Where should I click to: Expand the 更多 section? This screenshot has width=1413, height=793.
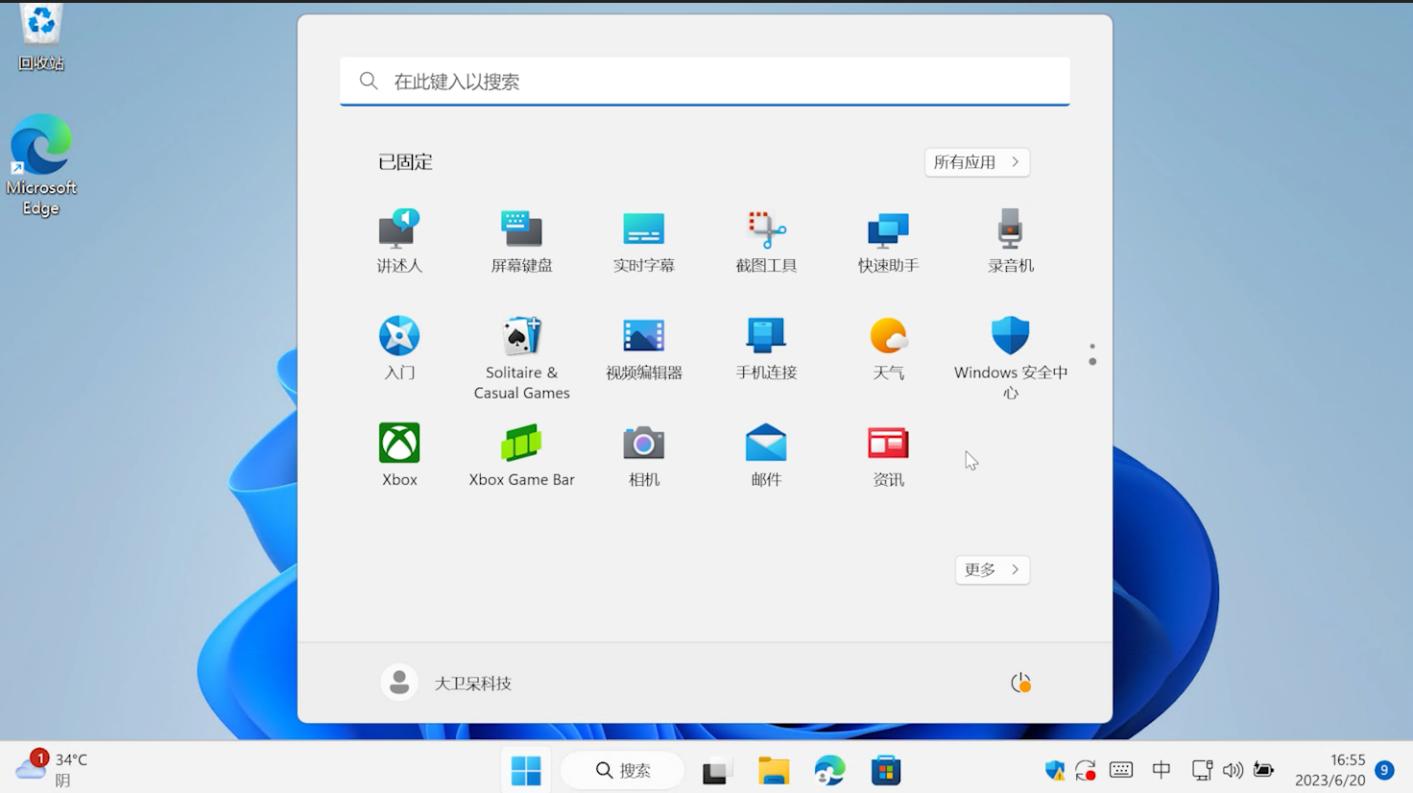pyautogui.click(x=991, y=569)
